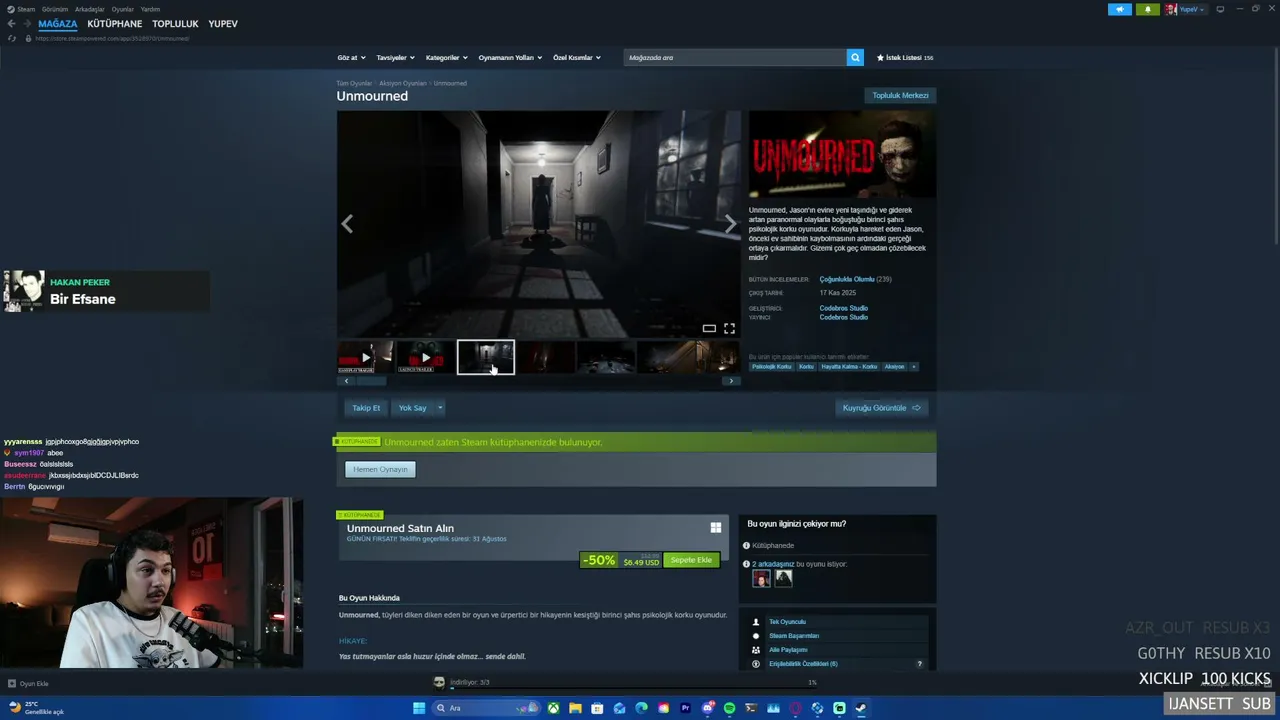Image resolution: width=1280 pixels, height=720 pixels.
Task: Expand the Oynamanın Yolları dropdown
Action: pyautogui.click(x=510, y=58)
